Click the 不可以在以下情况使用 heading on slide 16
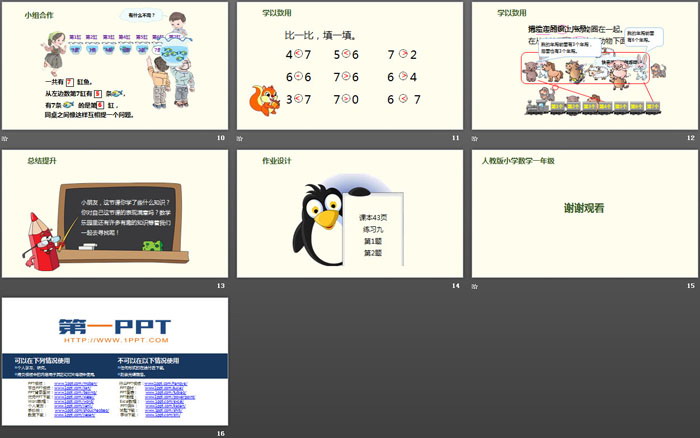This screenshot has width=700, height=438. [x=148, y=360]
